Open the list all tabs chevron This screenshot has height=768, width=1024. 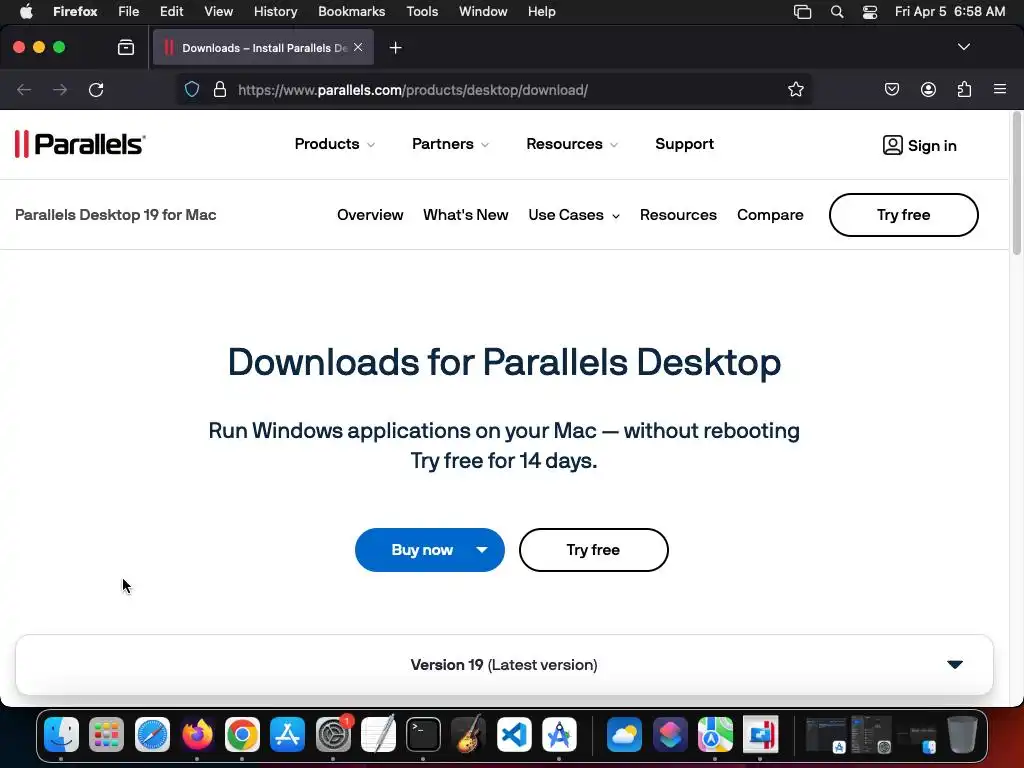(x=963, y=47)
